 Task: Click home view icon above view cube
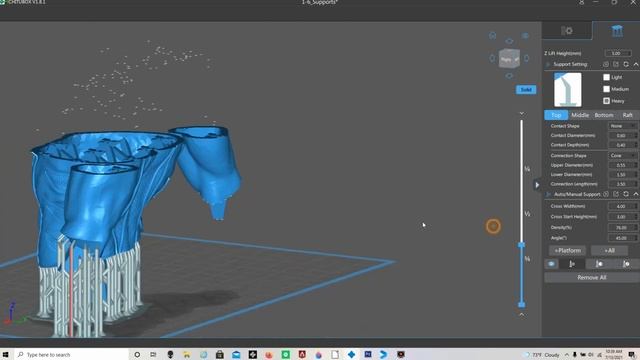point(493,36)
